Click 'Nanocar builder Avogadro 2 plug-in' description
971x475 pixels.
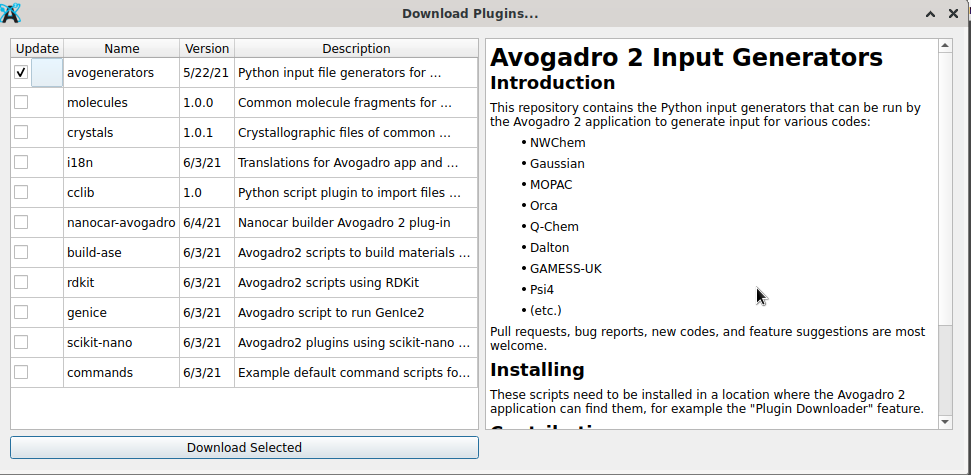[356, 222]
